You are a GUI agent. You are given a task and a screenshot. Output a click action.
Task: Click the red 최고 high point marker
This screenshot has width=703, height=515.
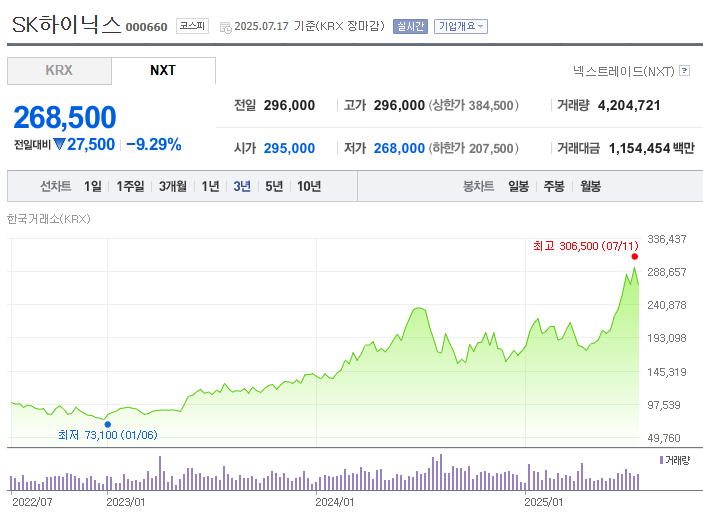click(x=634, y=256)
